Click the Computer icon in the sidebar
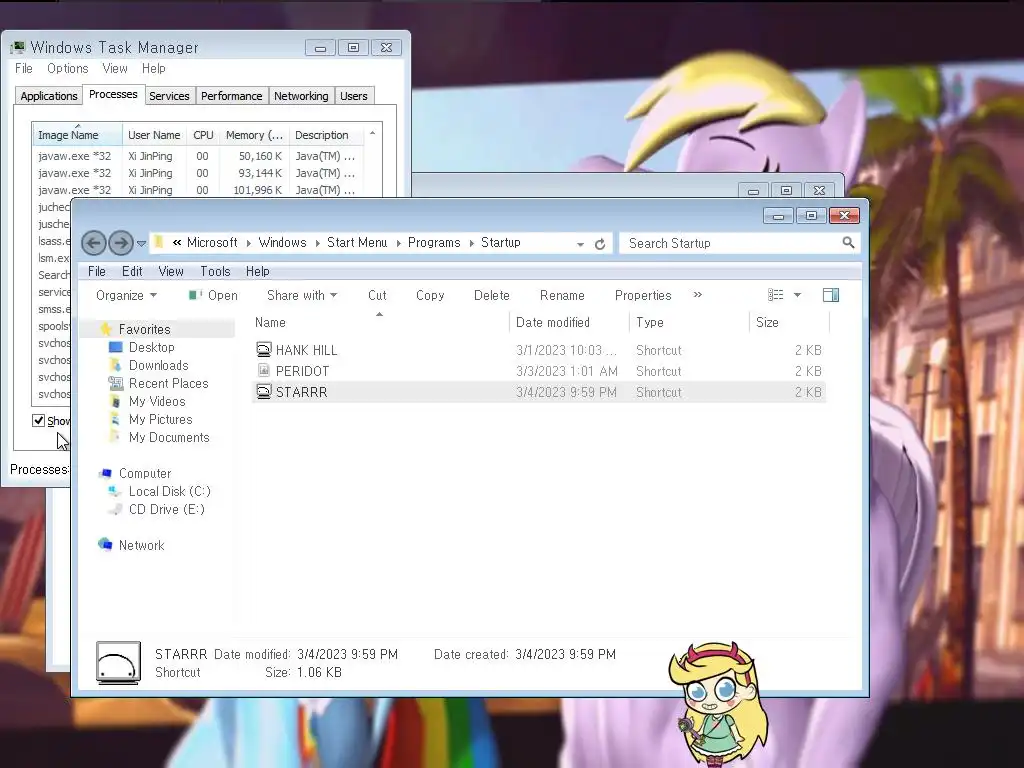The width and height of the screenshot is (1024, 768). coord(105,473)
